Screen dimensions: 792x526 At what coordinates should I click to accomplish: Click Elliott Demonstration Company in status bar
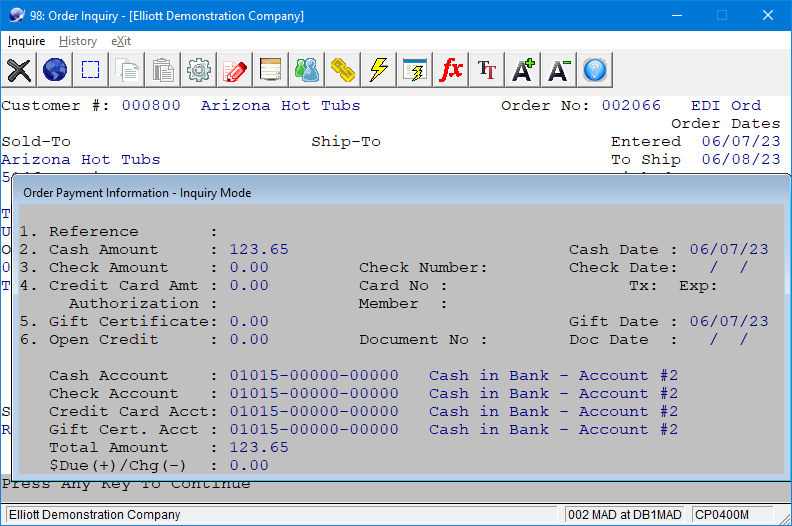[94, 514]
